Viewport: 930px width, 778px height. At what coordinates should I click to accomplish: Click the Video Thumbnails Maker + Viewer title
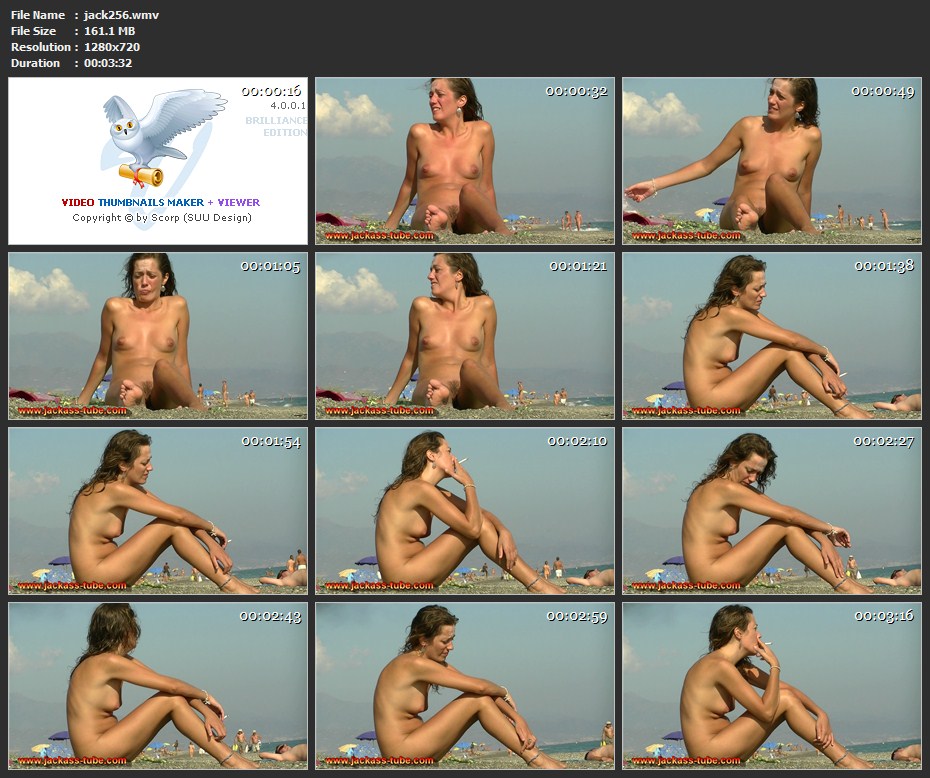point(160,202)
